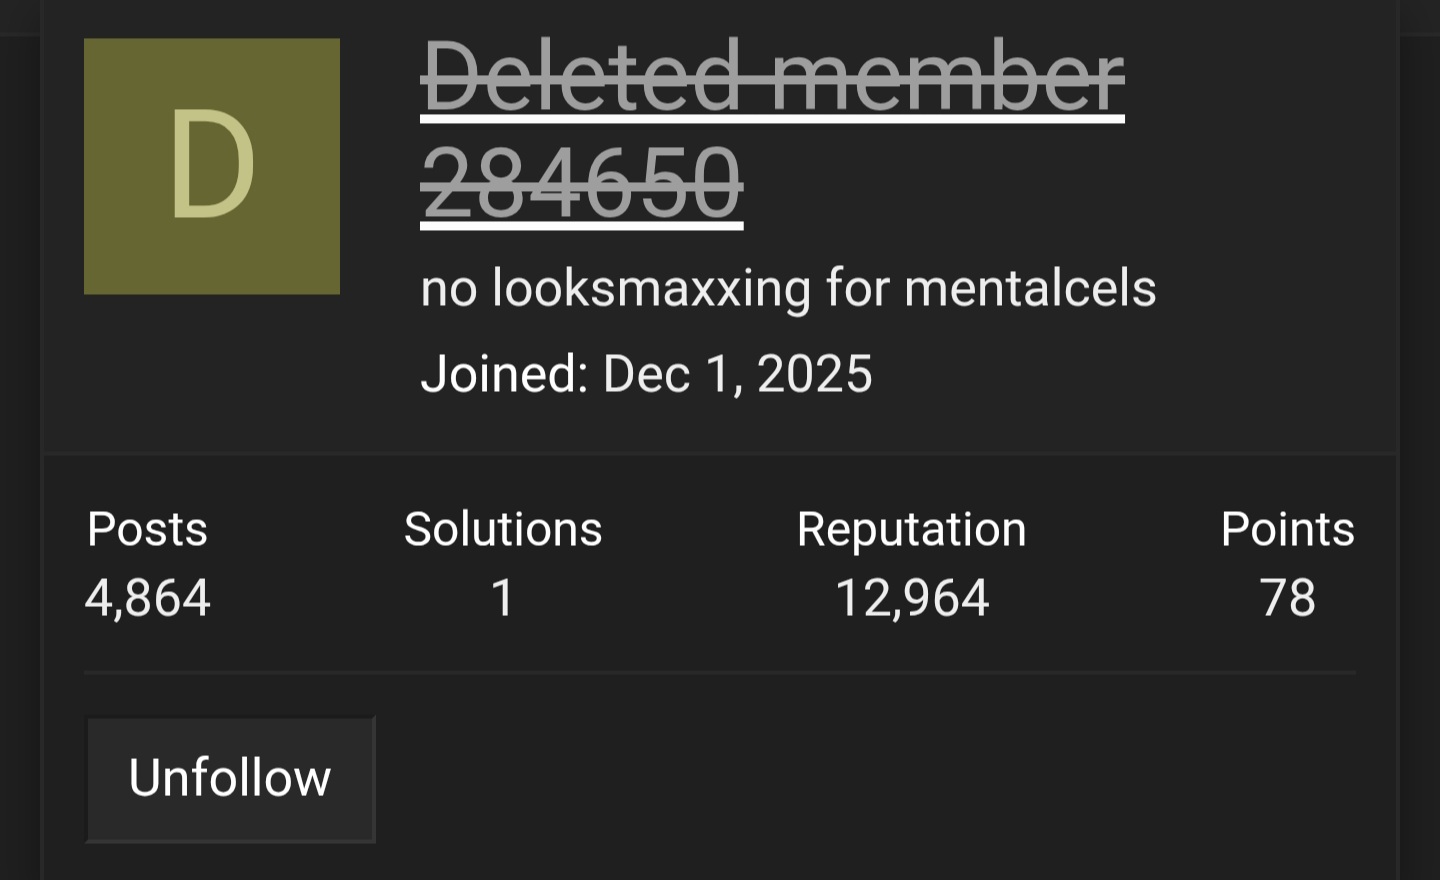Click the letter D inside the avatar
1440x880 pixels.
point(212,166)
